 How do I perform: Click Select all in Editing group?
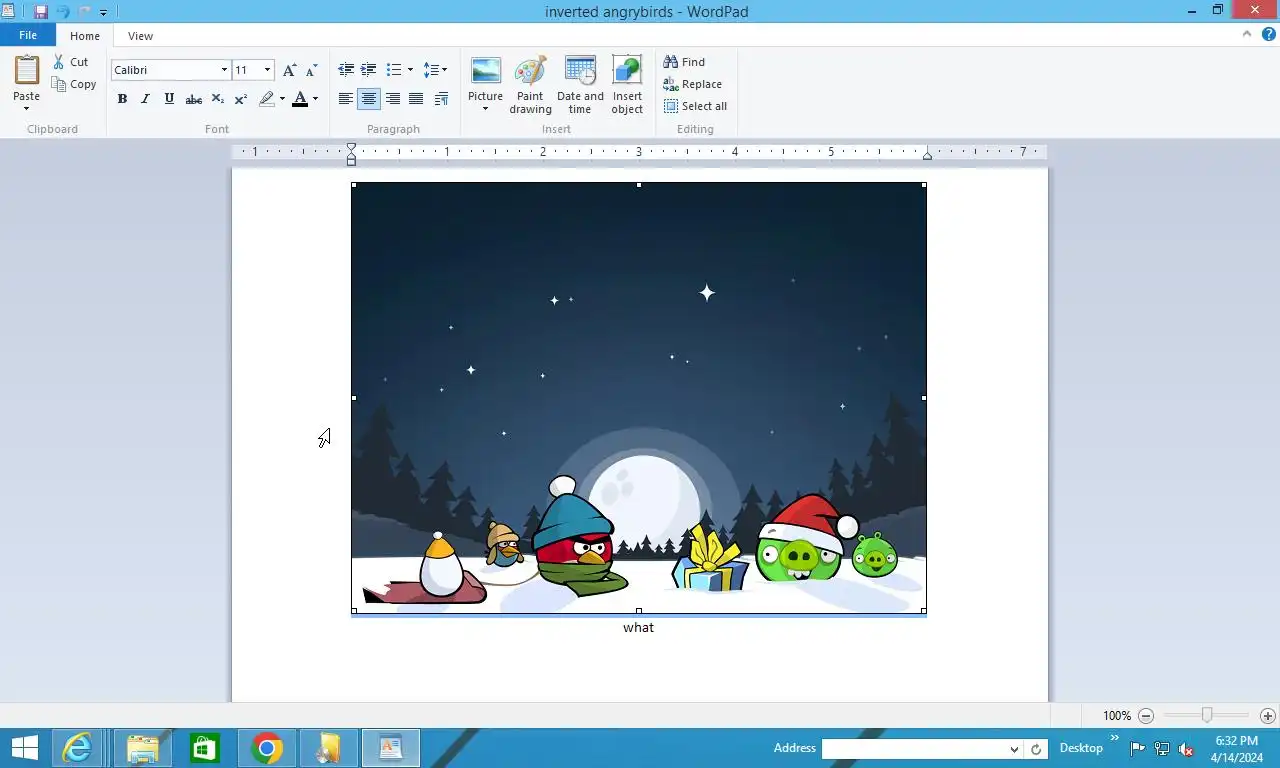695,106
